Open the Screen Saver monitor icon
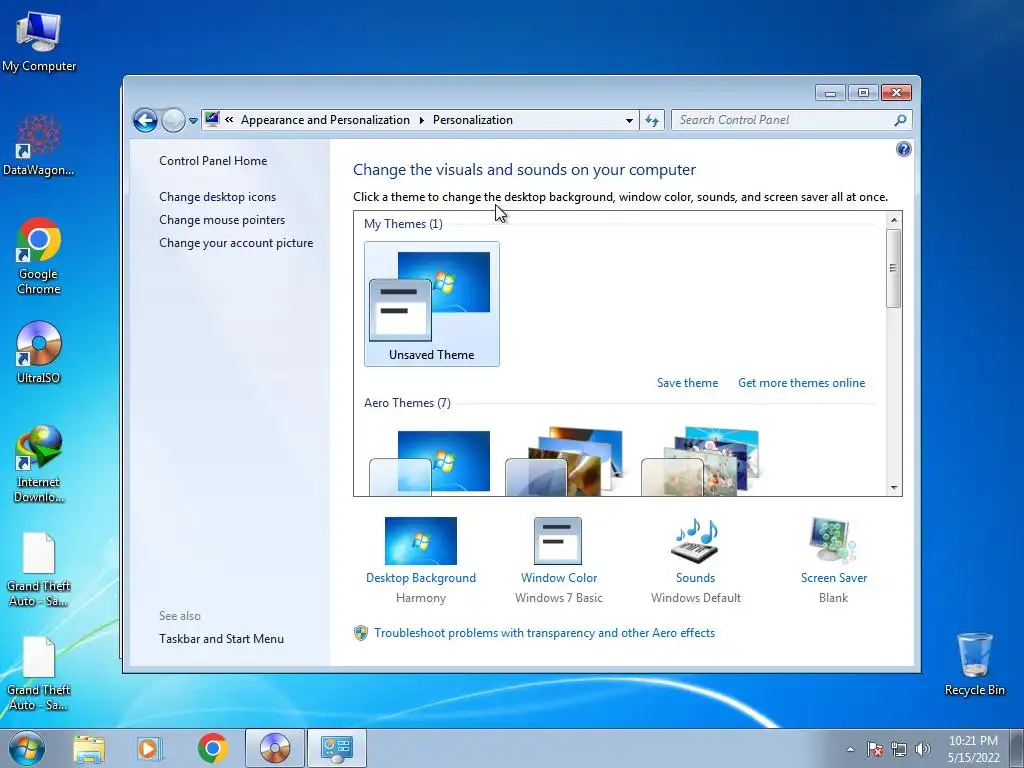The image size is (1024, 768). click(833, 541)
